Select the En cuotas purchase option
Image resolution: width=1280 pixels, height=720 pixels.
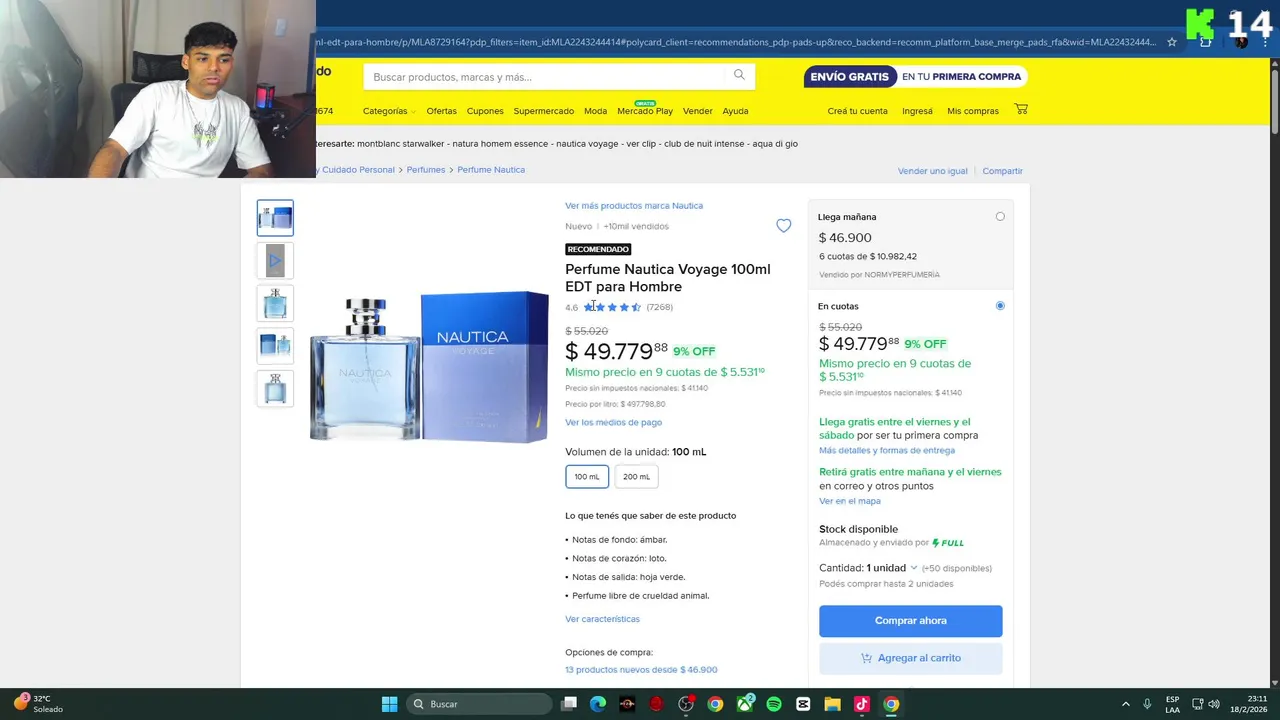(1000, 306)
